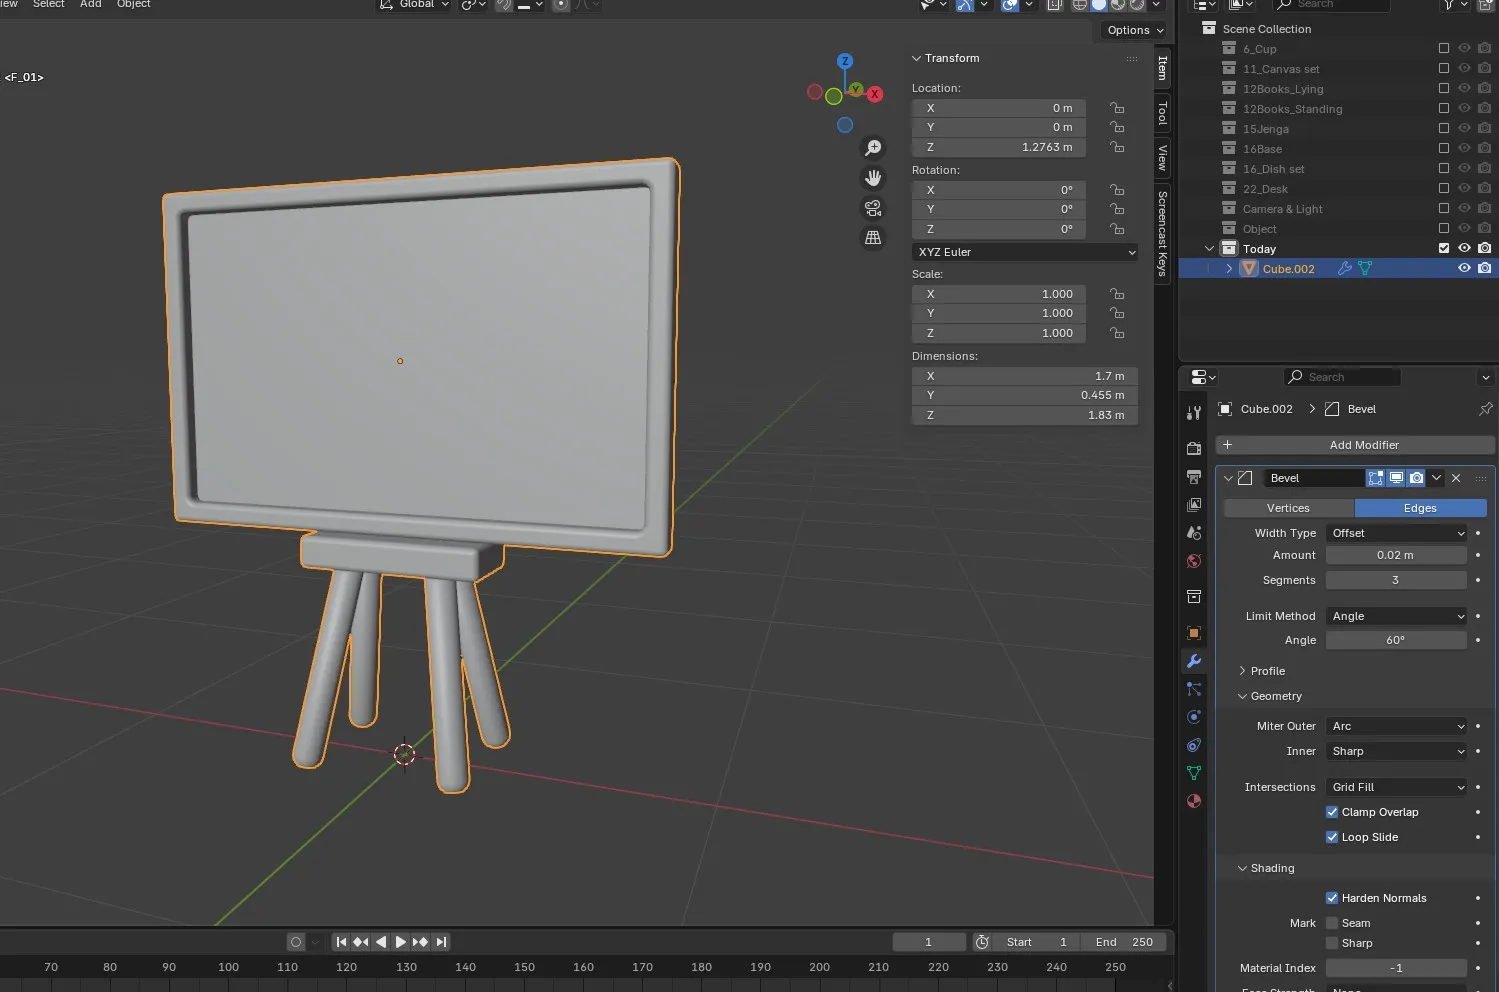This screenshot has height=992, width=1499.
Task: Open the Modifiers wrench tab icon
Action: point(1193,661)
